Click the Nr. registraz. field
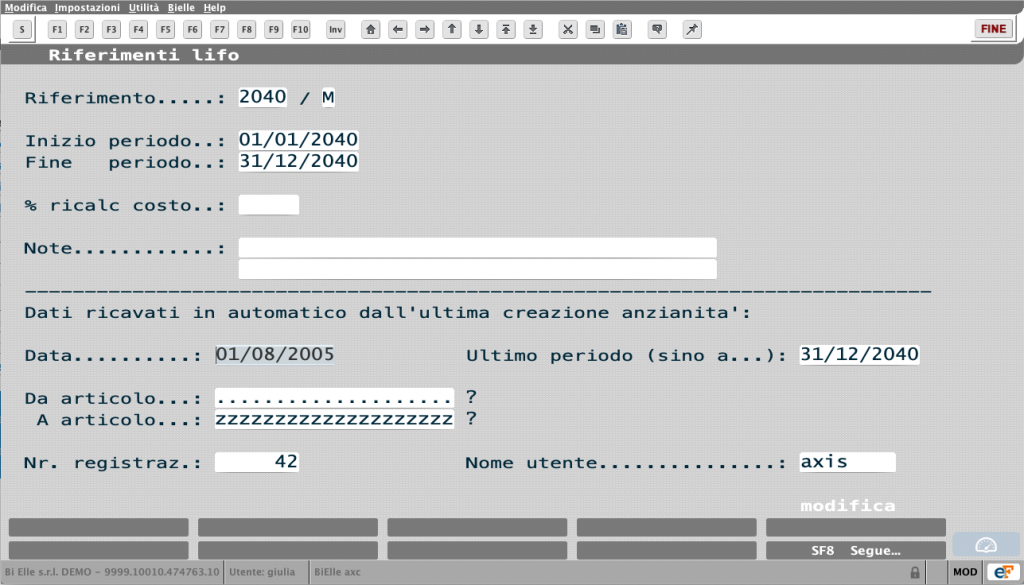 click(x=257, y=462)
